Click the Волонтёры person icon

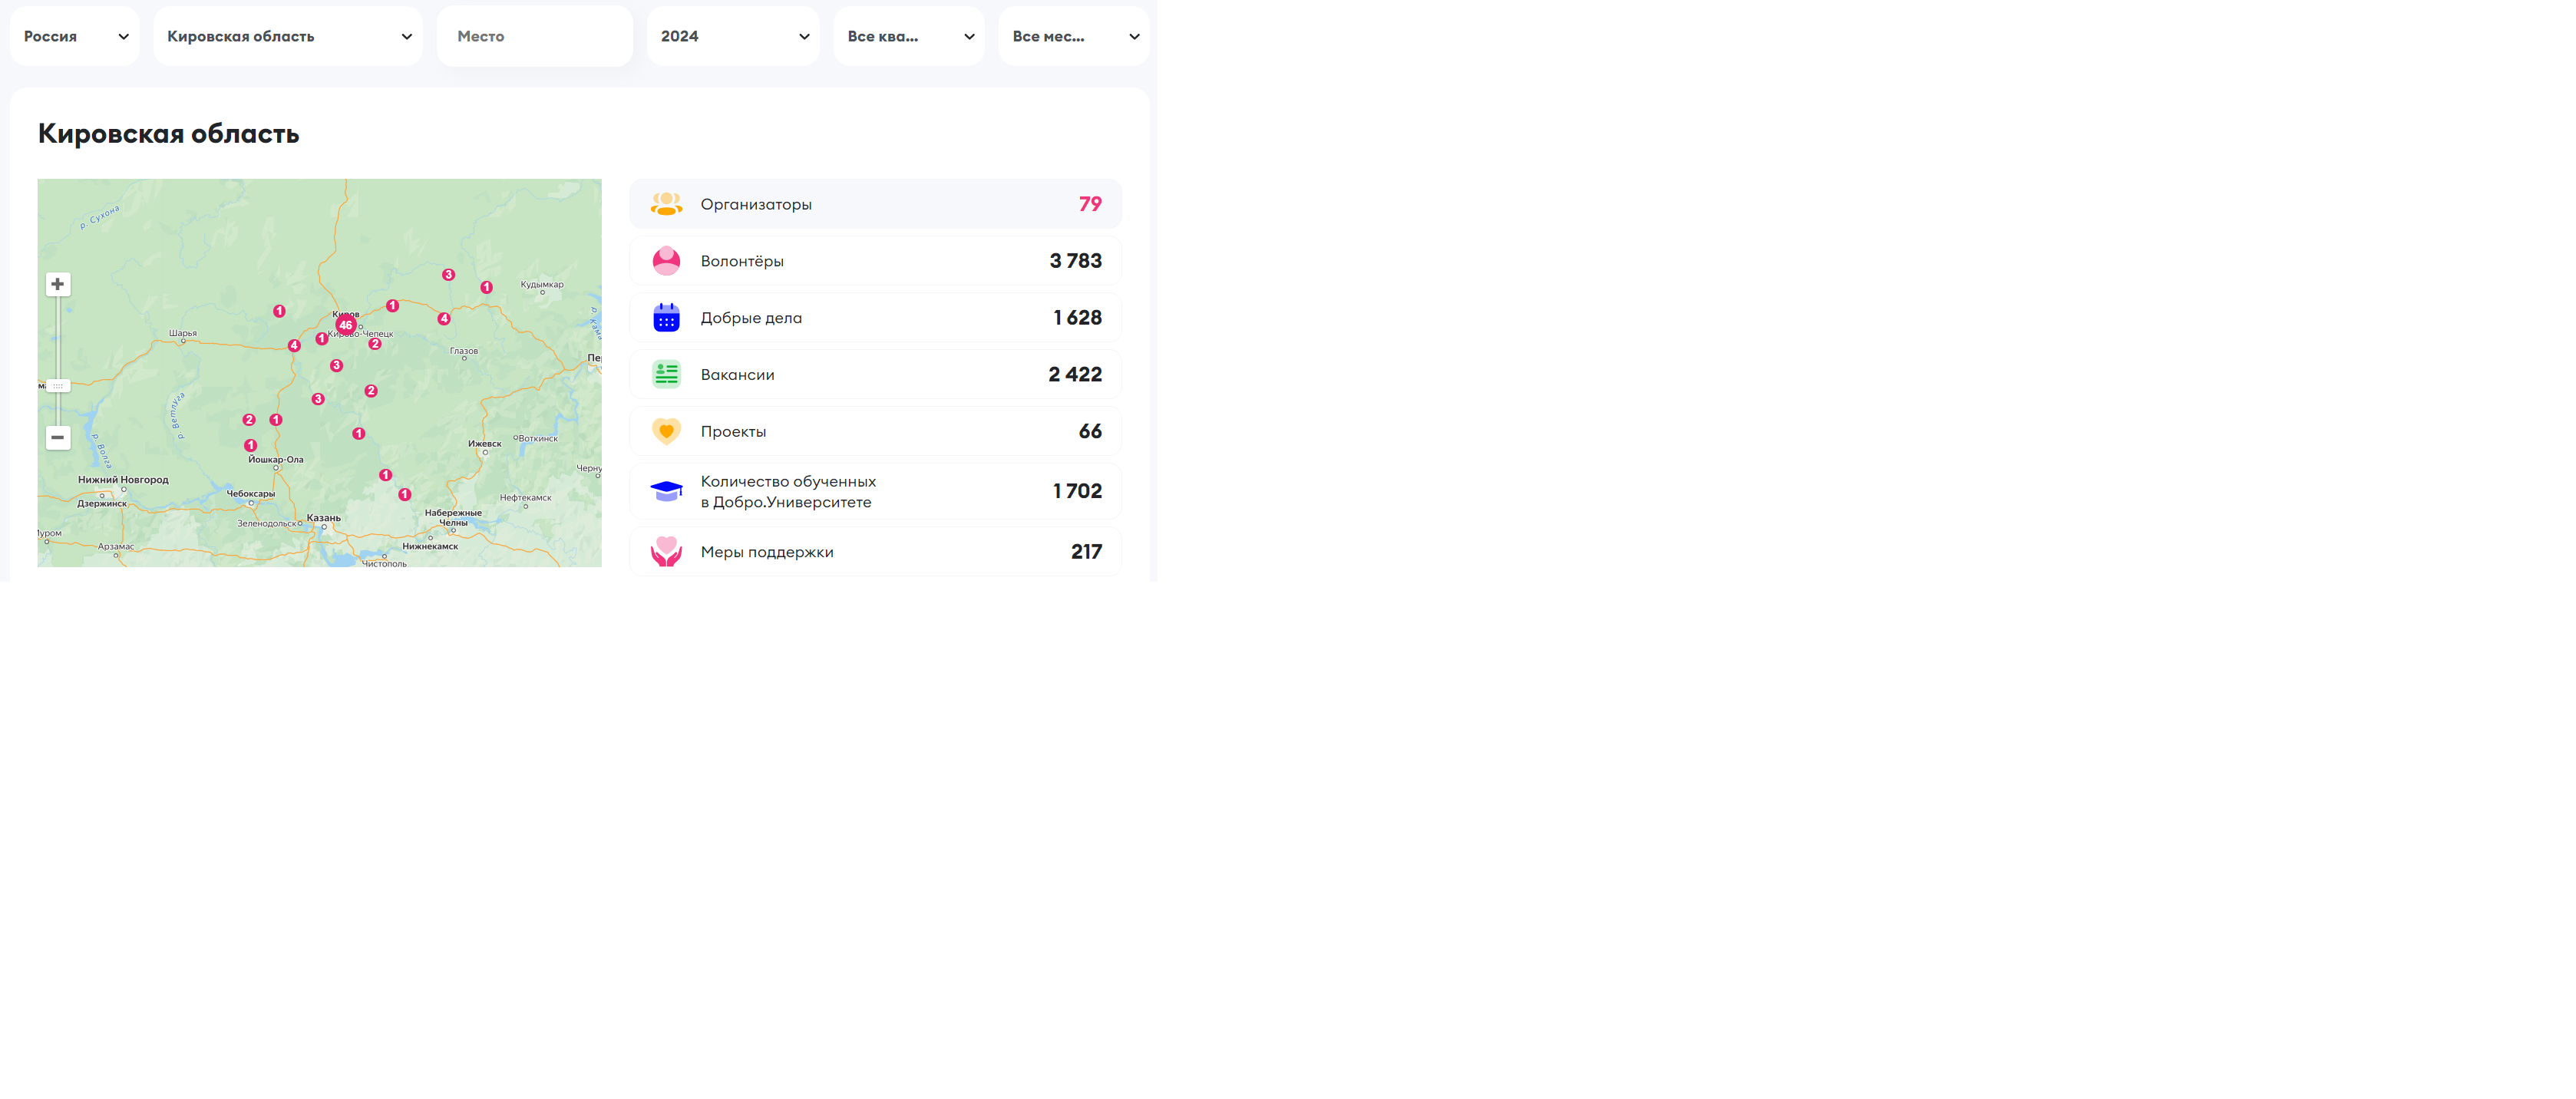tap(666, 261)
